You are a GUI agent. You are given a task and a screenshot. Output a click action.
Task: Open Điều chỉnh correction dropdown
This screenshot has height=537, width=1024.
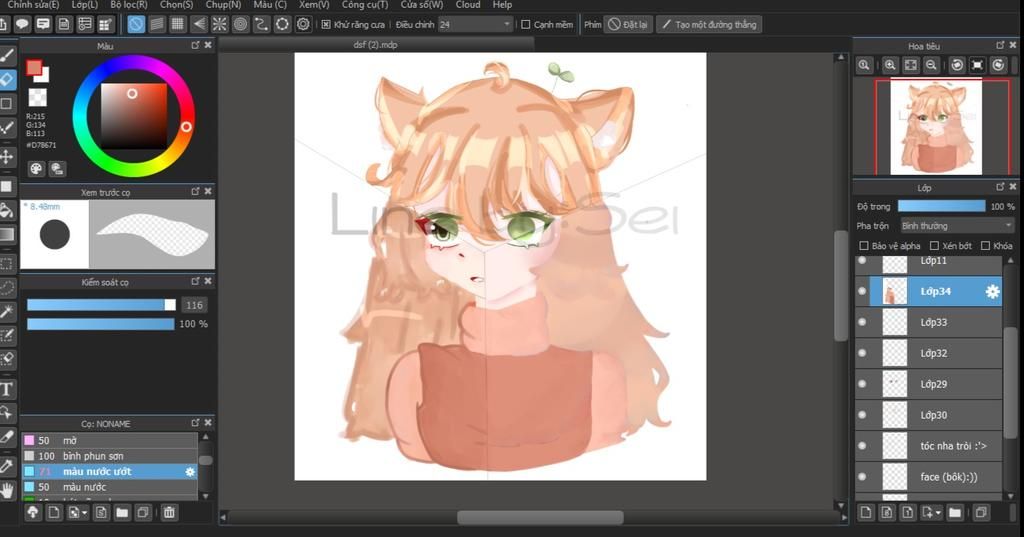point(475,25)
